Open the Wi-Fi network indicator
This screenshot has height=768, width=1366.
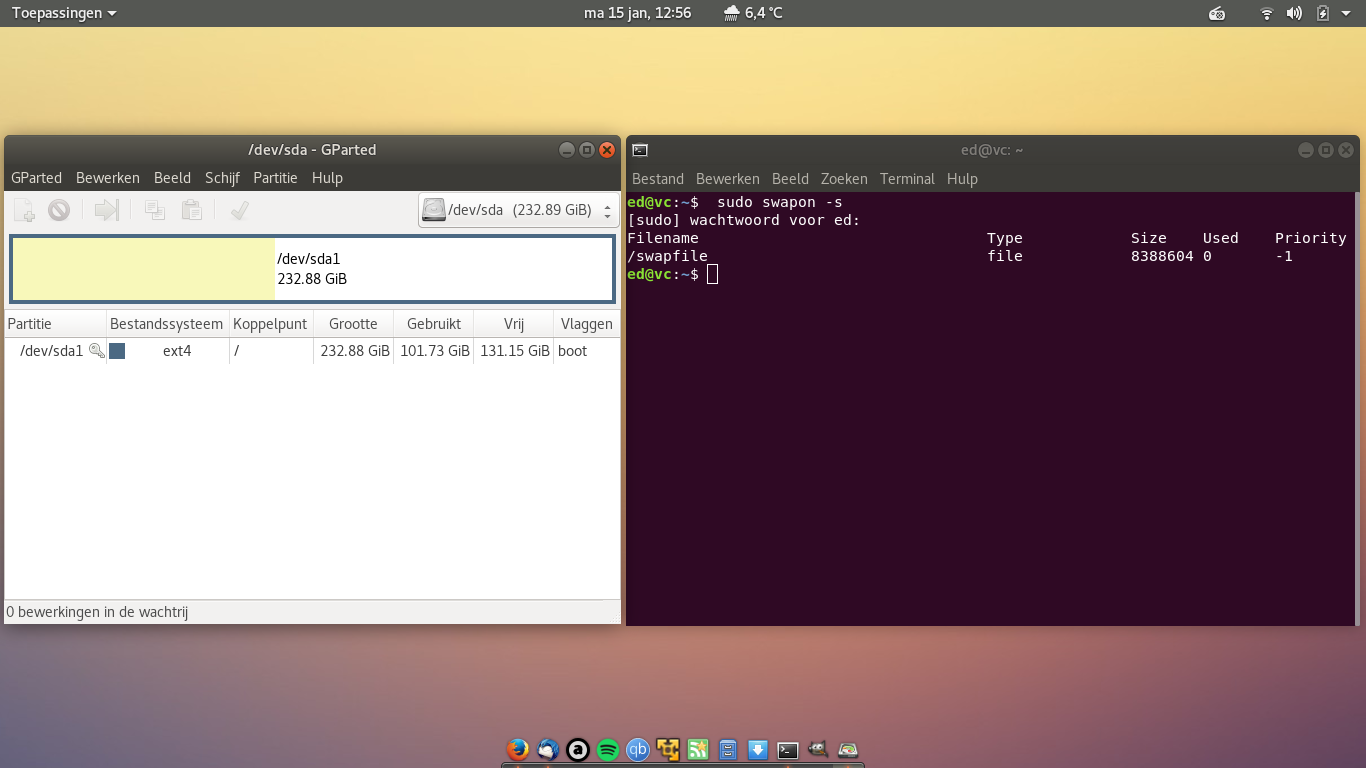coord(1267,13)
